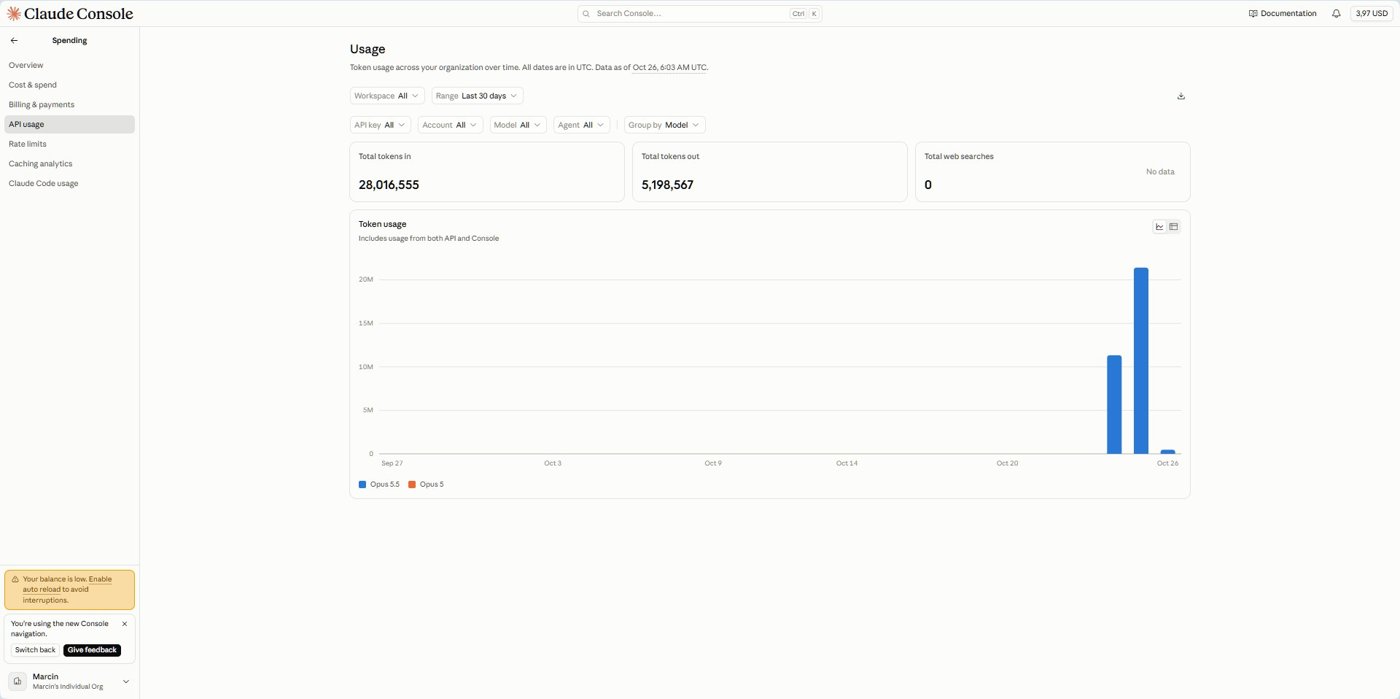Click the Give feedback button

coord(92,650)
